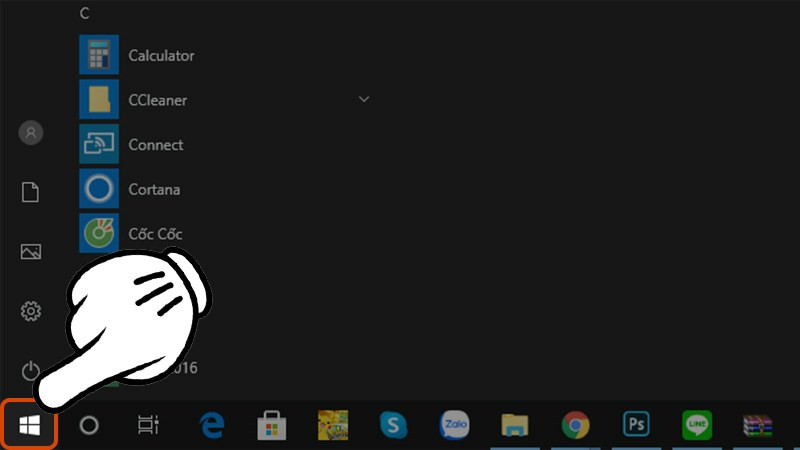The width and height of the screenshot is (800, 450).
Task: Launch WinRAR from the taskbar
Action: (757, 425)
